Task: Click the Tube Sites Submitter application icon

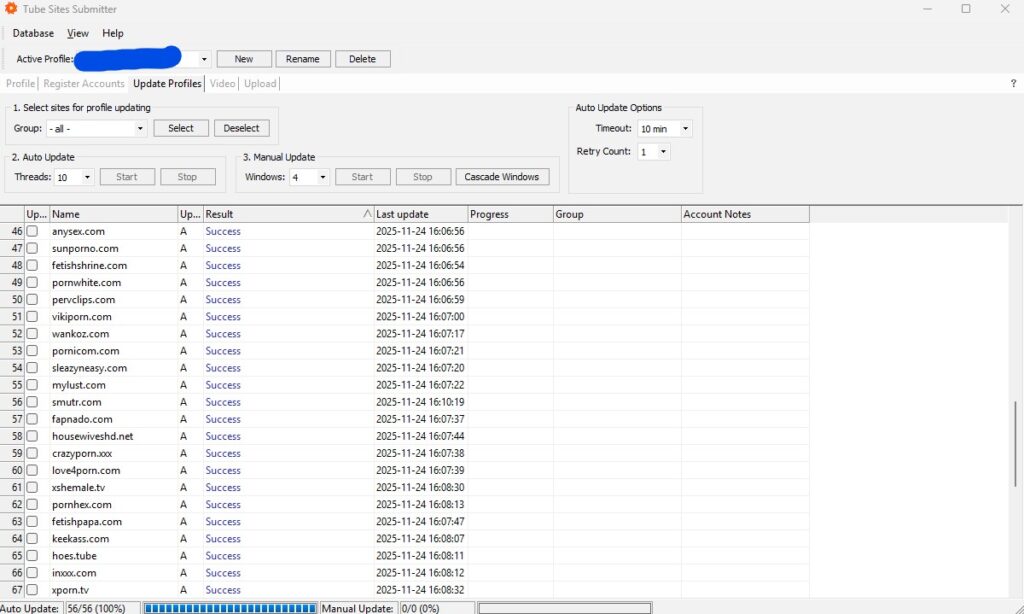Action: (x=10, y=9)
